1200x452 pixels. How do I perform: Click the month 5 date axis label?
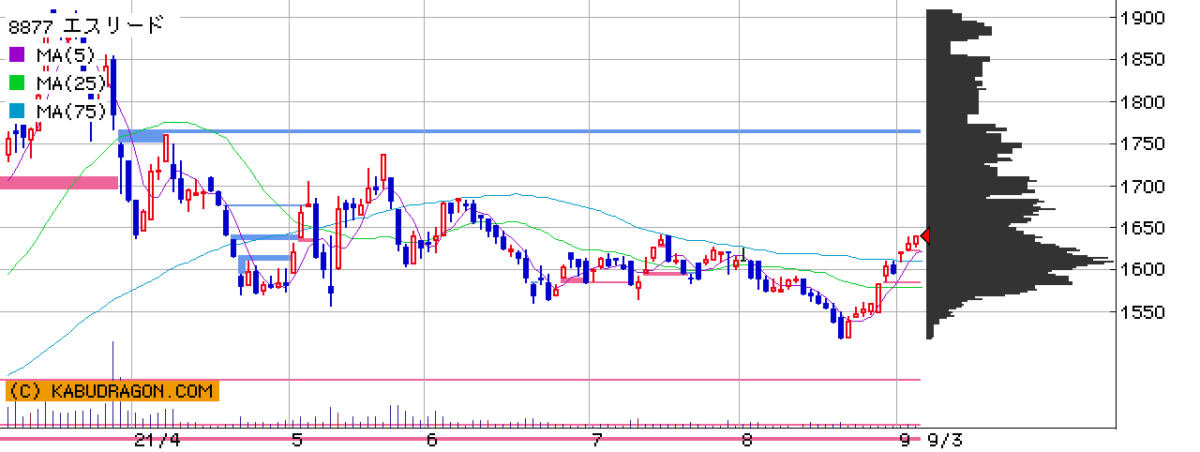tap(296, 439)
